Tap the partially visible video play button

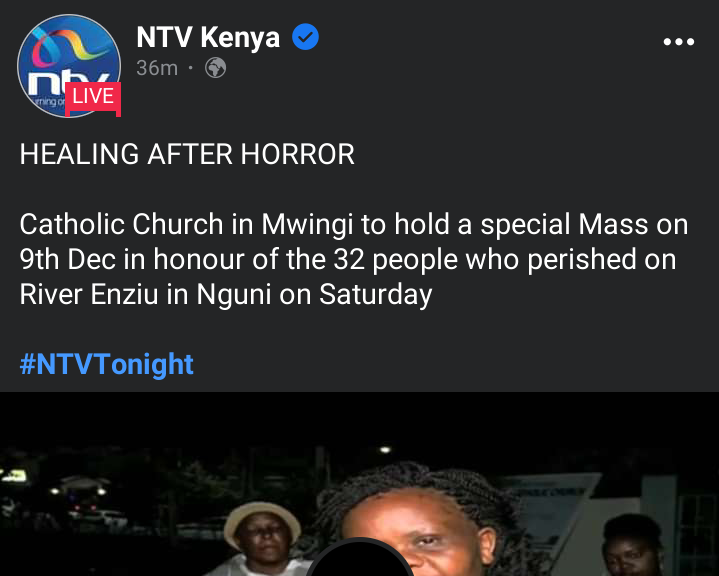point(360,557)
